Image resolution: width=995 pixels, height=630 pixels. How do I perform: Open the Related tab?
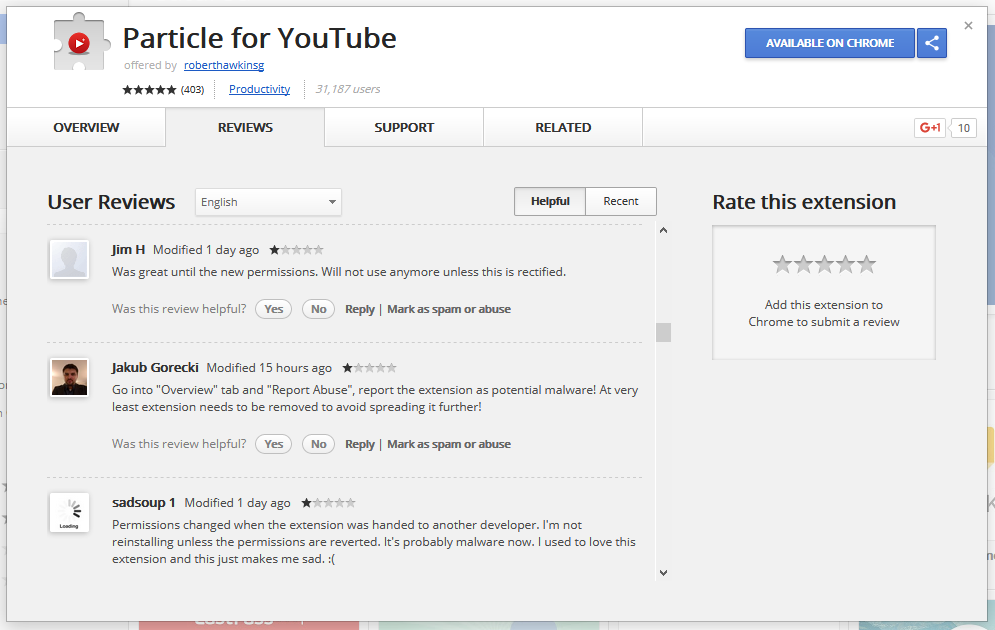(563, 128)
